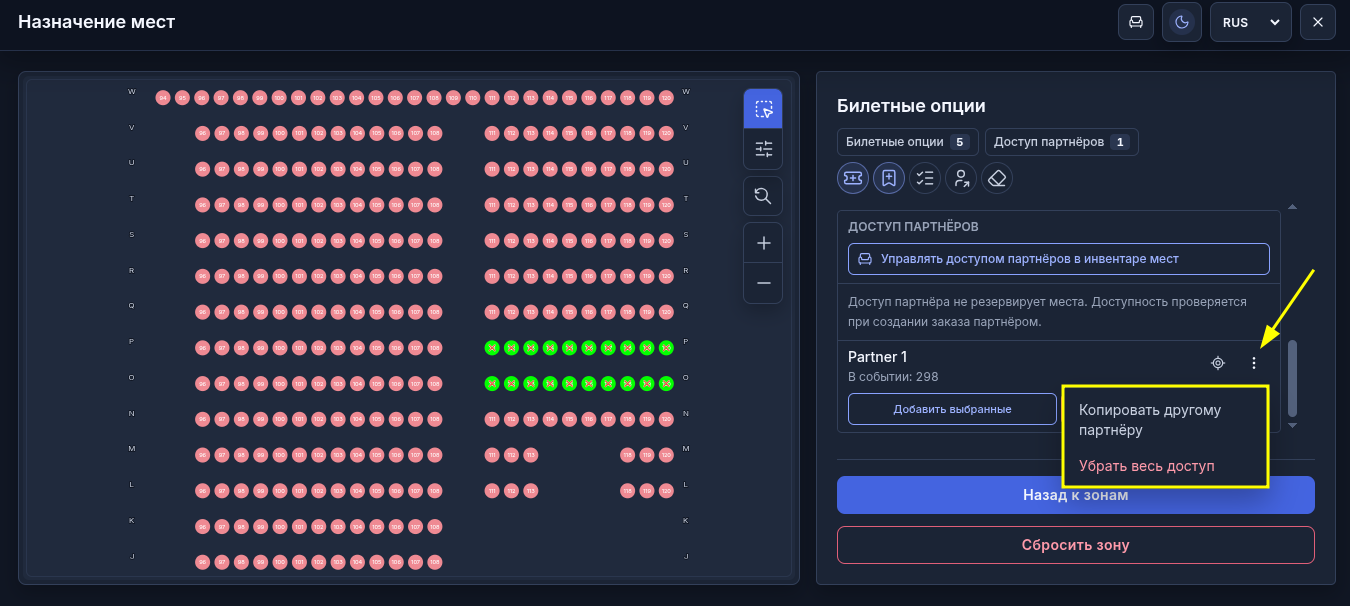The image size is (1350, 606).
Task: Toggle dark mode with the moon icon
Action: coord(1182,22)
